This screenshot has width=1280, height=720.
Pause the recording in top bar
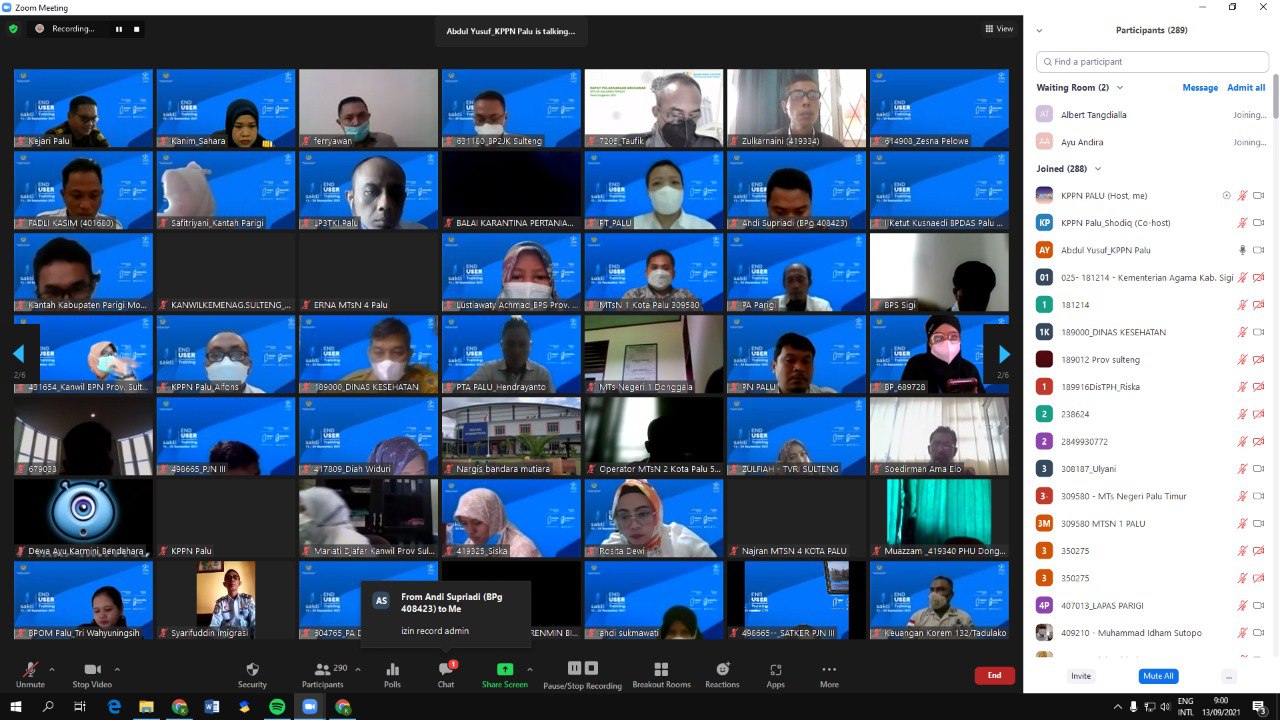point(119,29)
